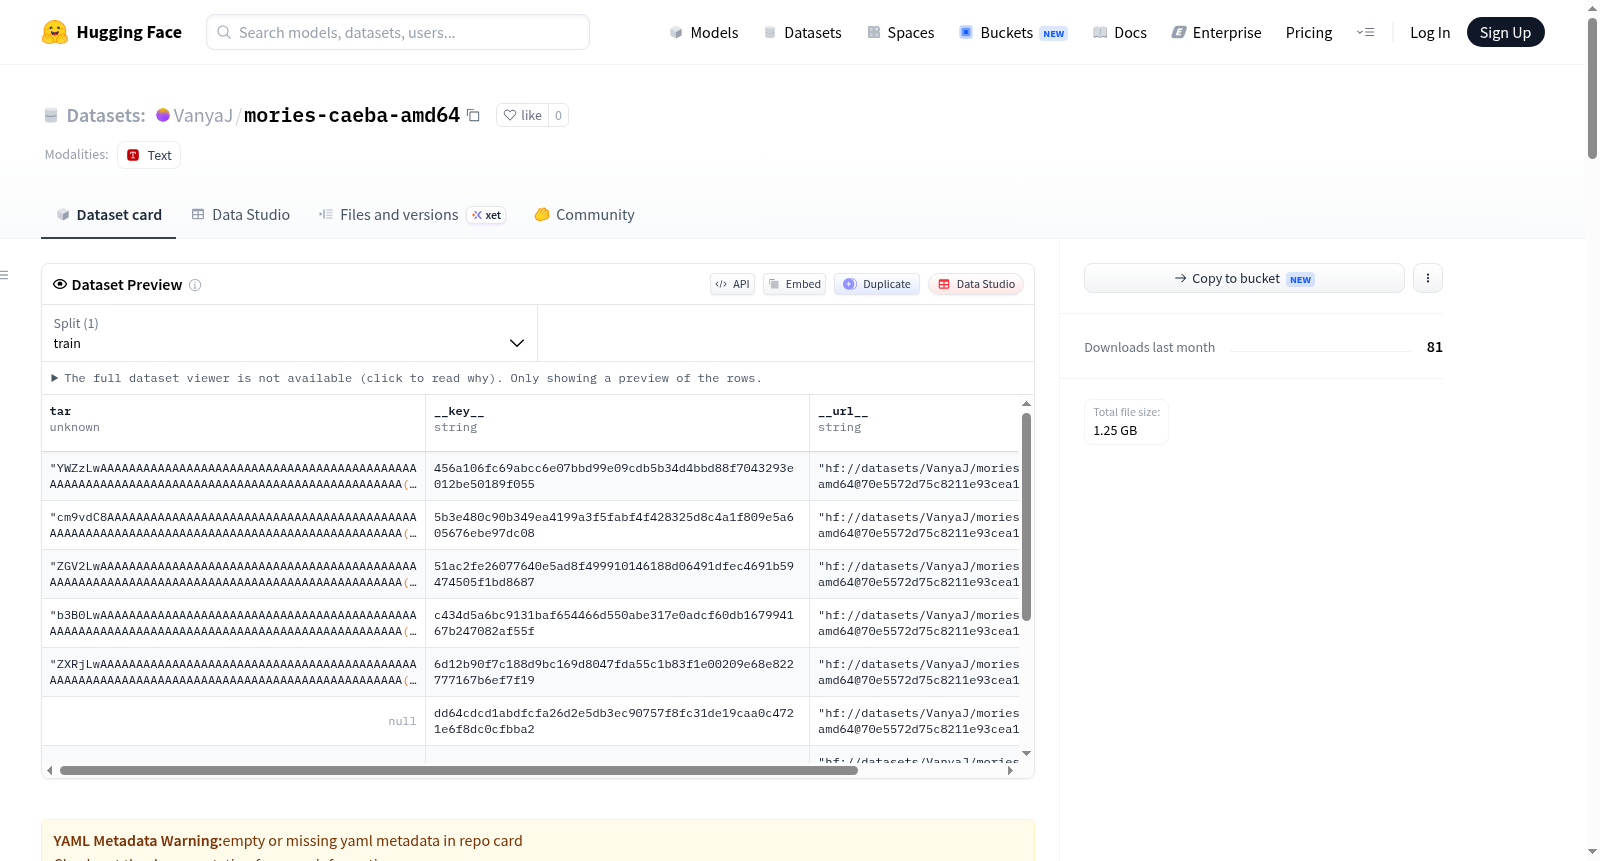
Task: Click the Text modality tag
Action: click(149, 155)
